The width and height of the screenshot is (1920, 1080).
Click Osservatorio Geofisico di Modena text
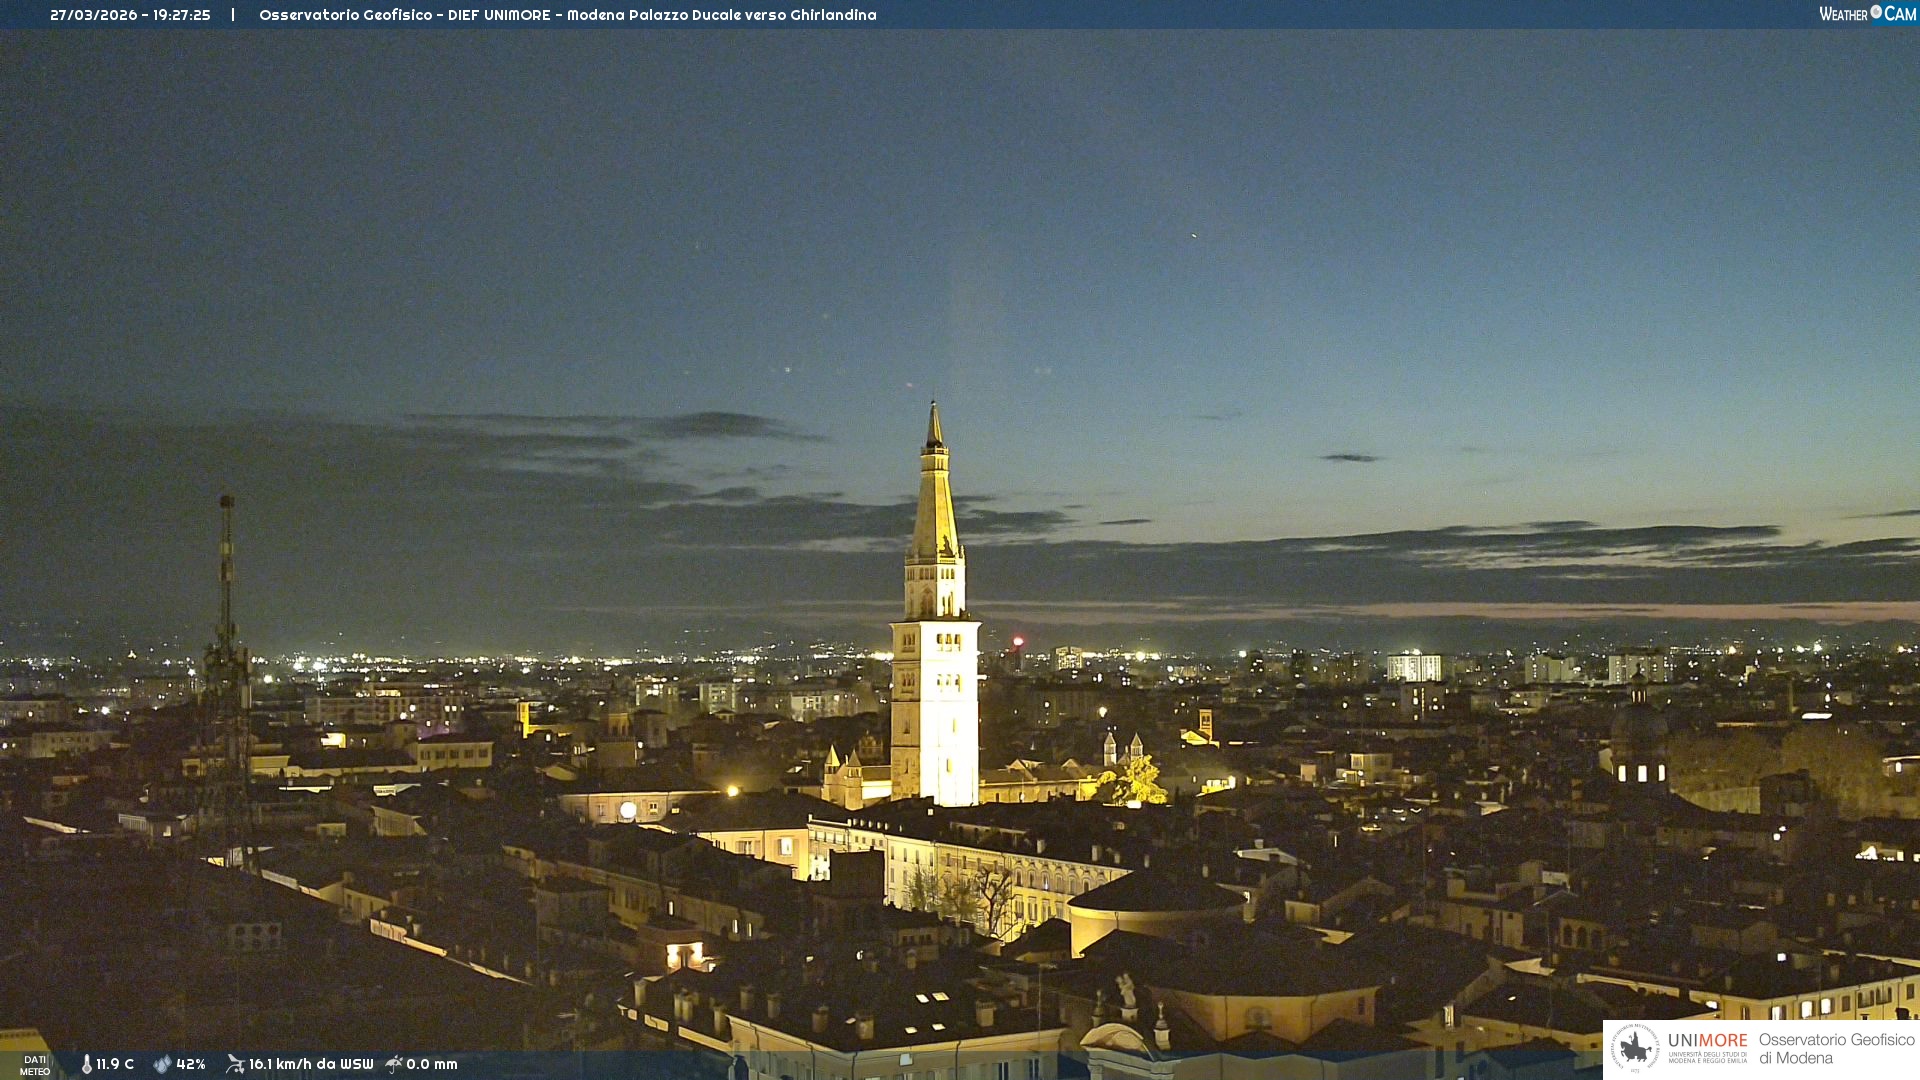coord(1836,1049)
